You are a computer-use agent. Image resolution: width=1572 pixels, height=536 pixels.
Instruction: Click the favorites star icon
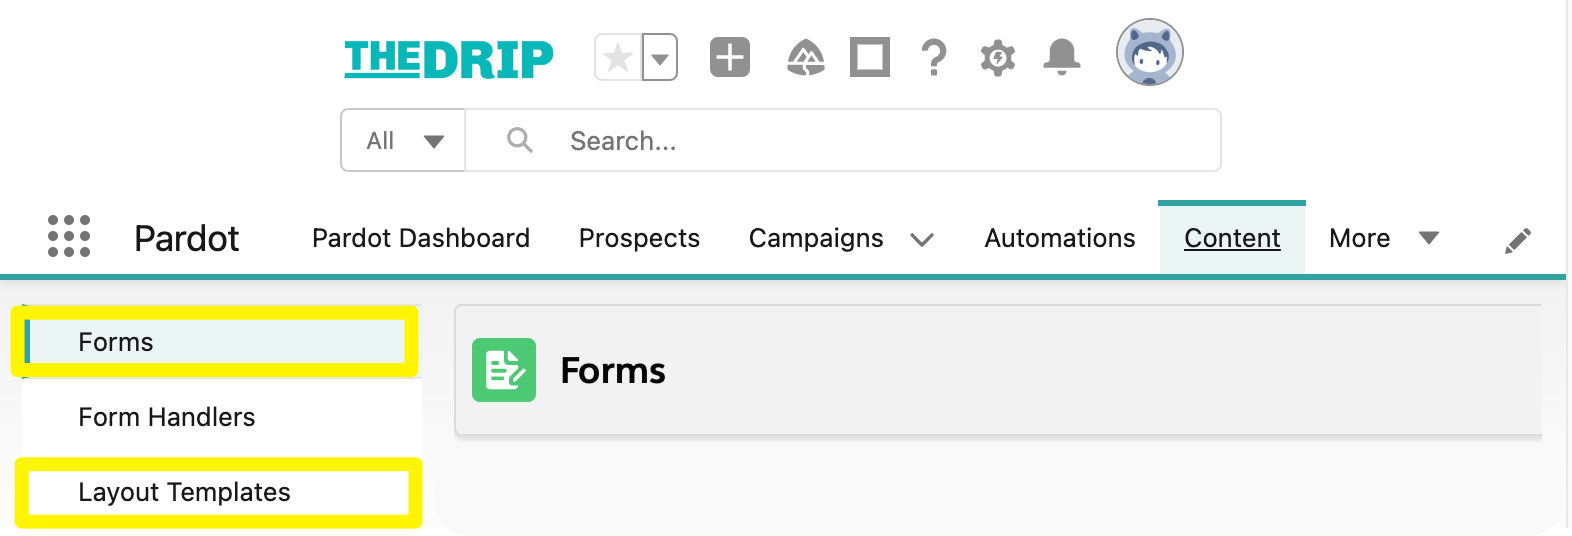pyautogui.click(x=618, y=57)
